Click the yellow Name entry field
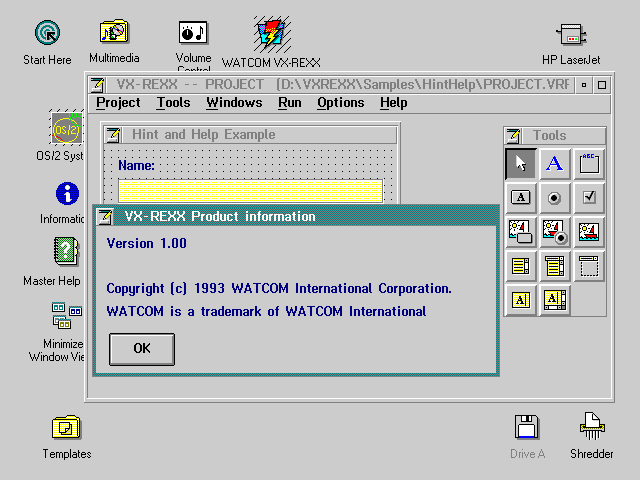The image size is (640, 480). (x=251, y=191)
